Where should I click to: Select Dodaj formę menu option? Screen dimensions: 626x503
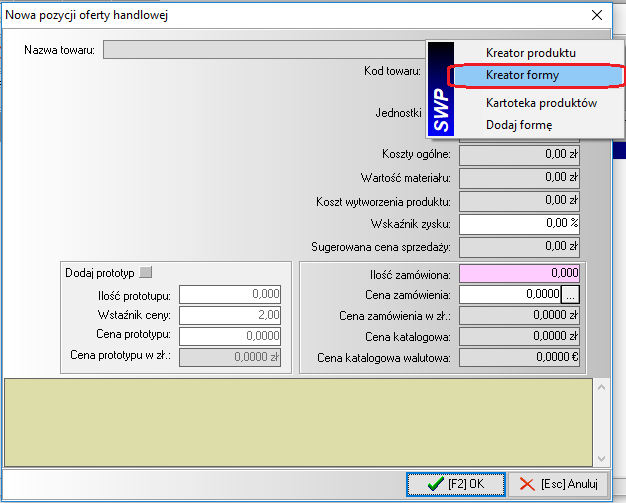[x=519, y=125]
